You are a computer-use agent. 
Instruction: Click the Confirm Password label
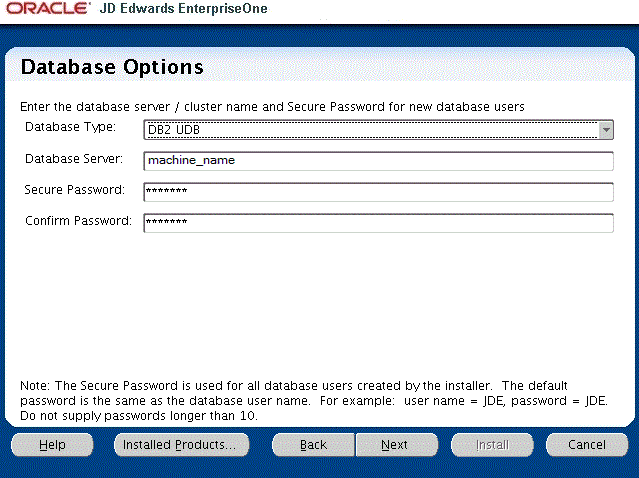[78, 220]
